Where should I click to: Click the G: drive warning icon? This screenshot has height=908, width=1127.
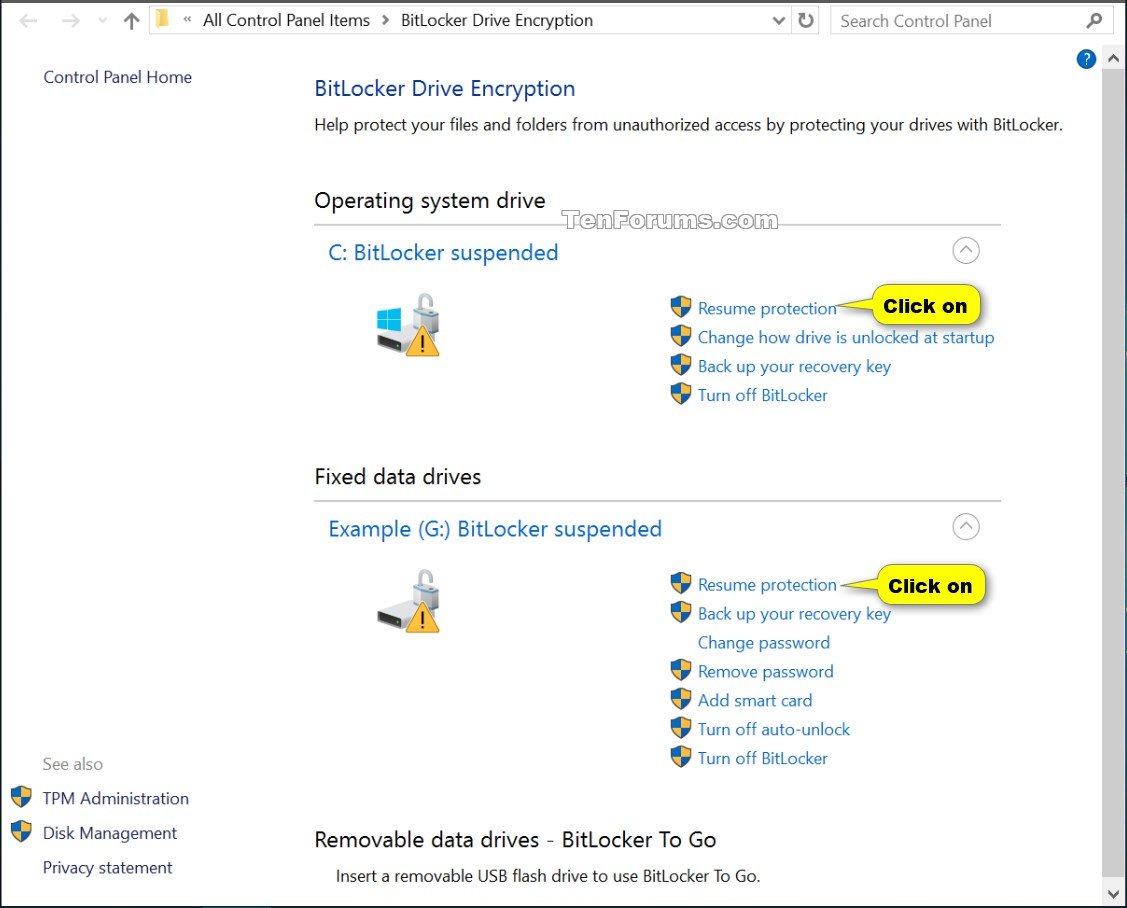(408, 601)
